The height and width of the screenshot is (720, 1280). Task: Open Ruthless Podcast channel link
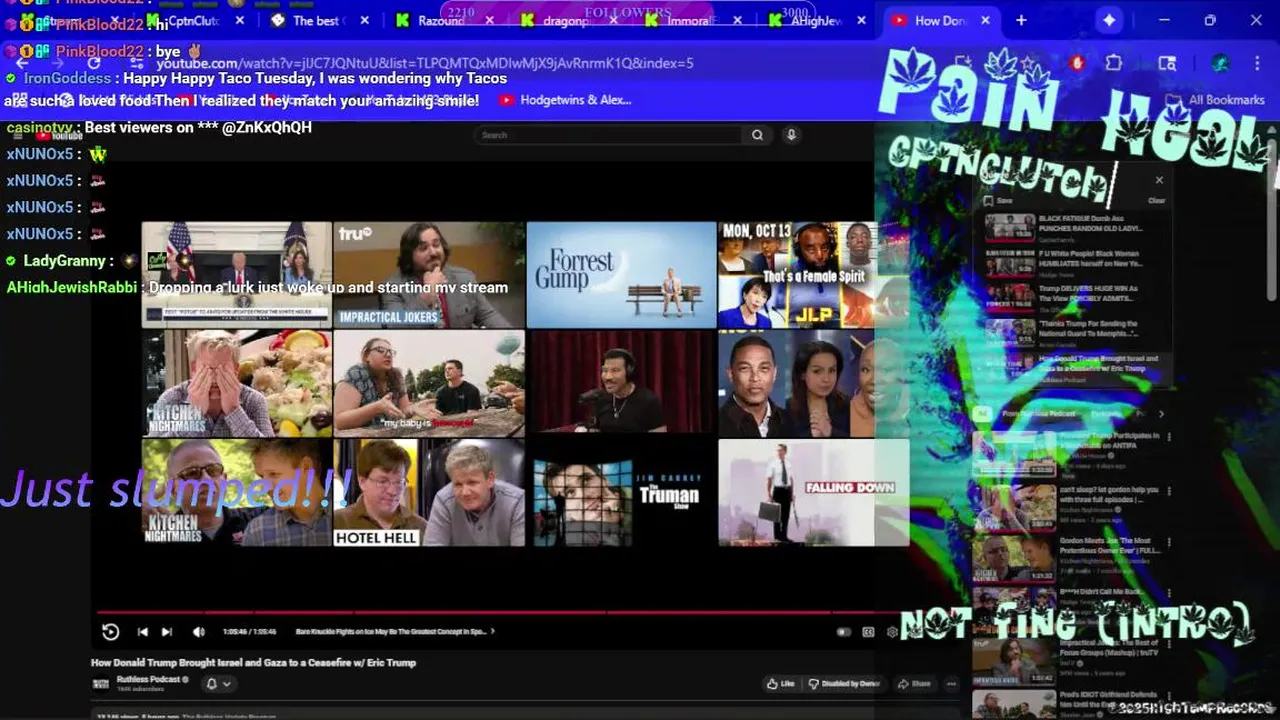pyautogui.click(x=147, y=679)
